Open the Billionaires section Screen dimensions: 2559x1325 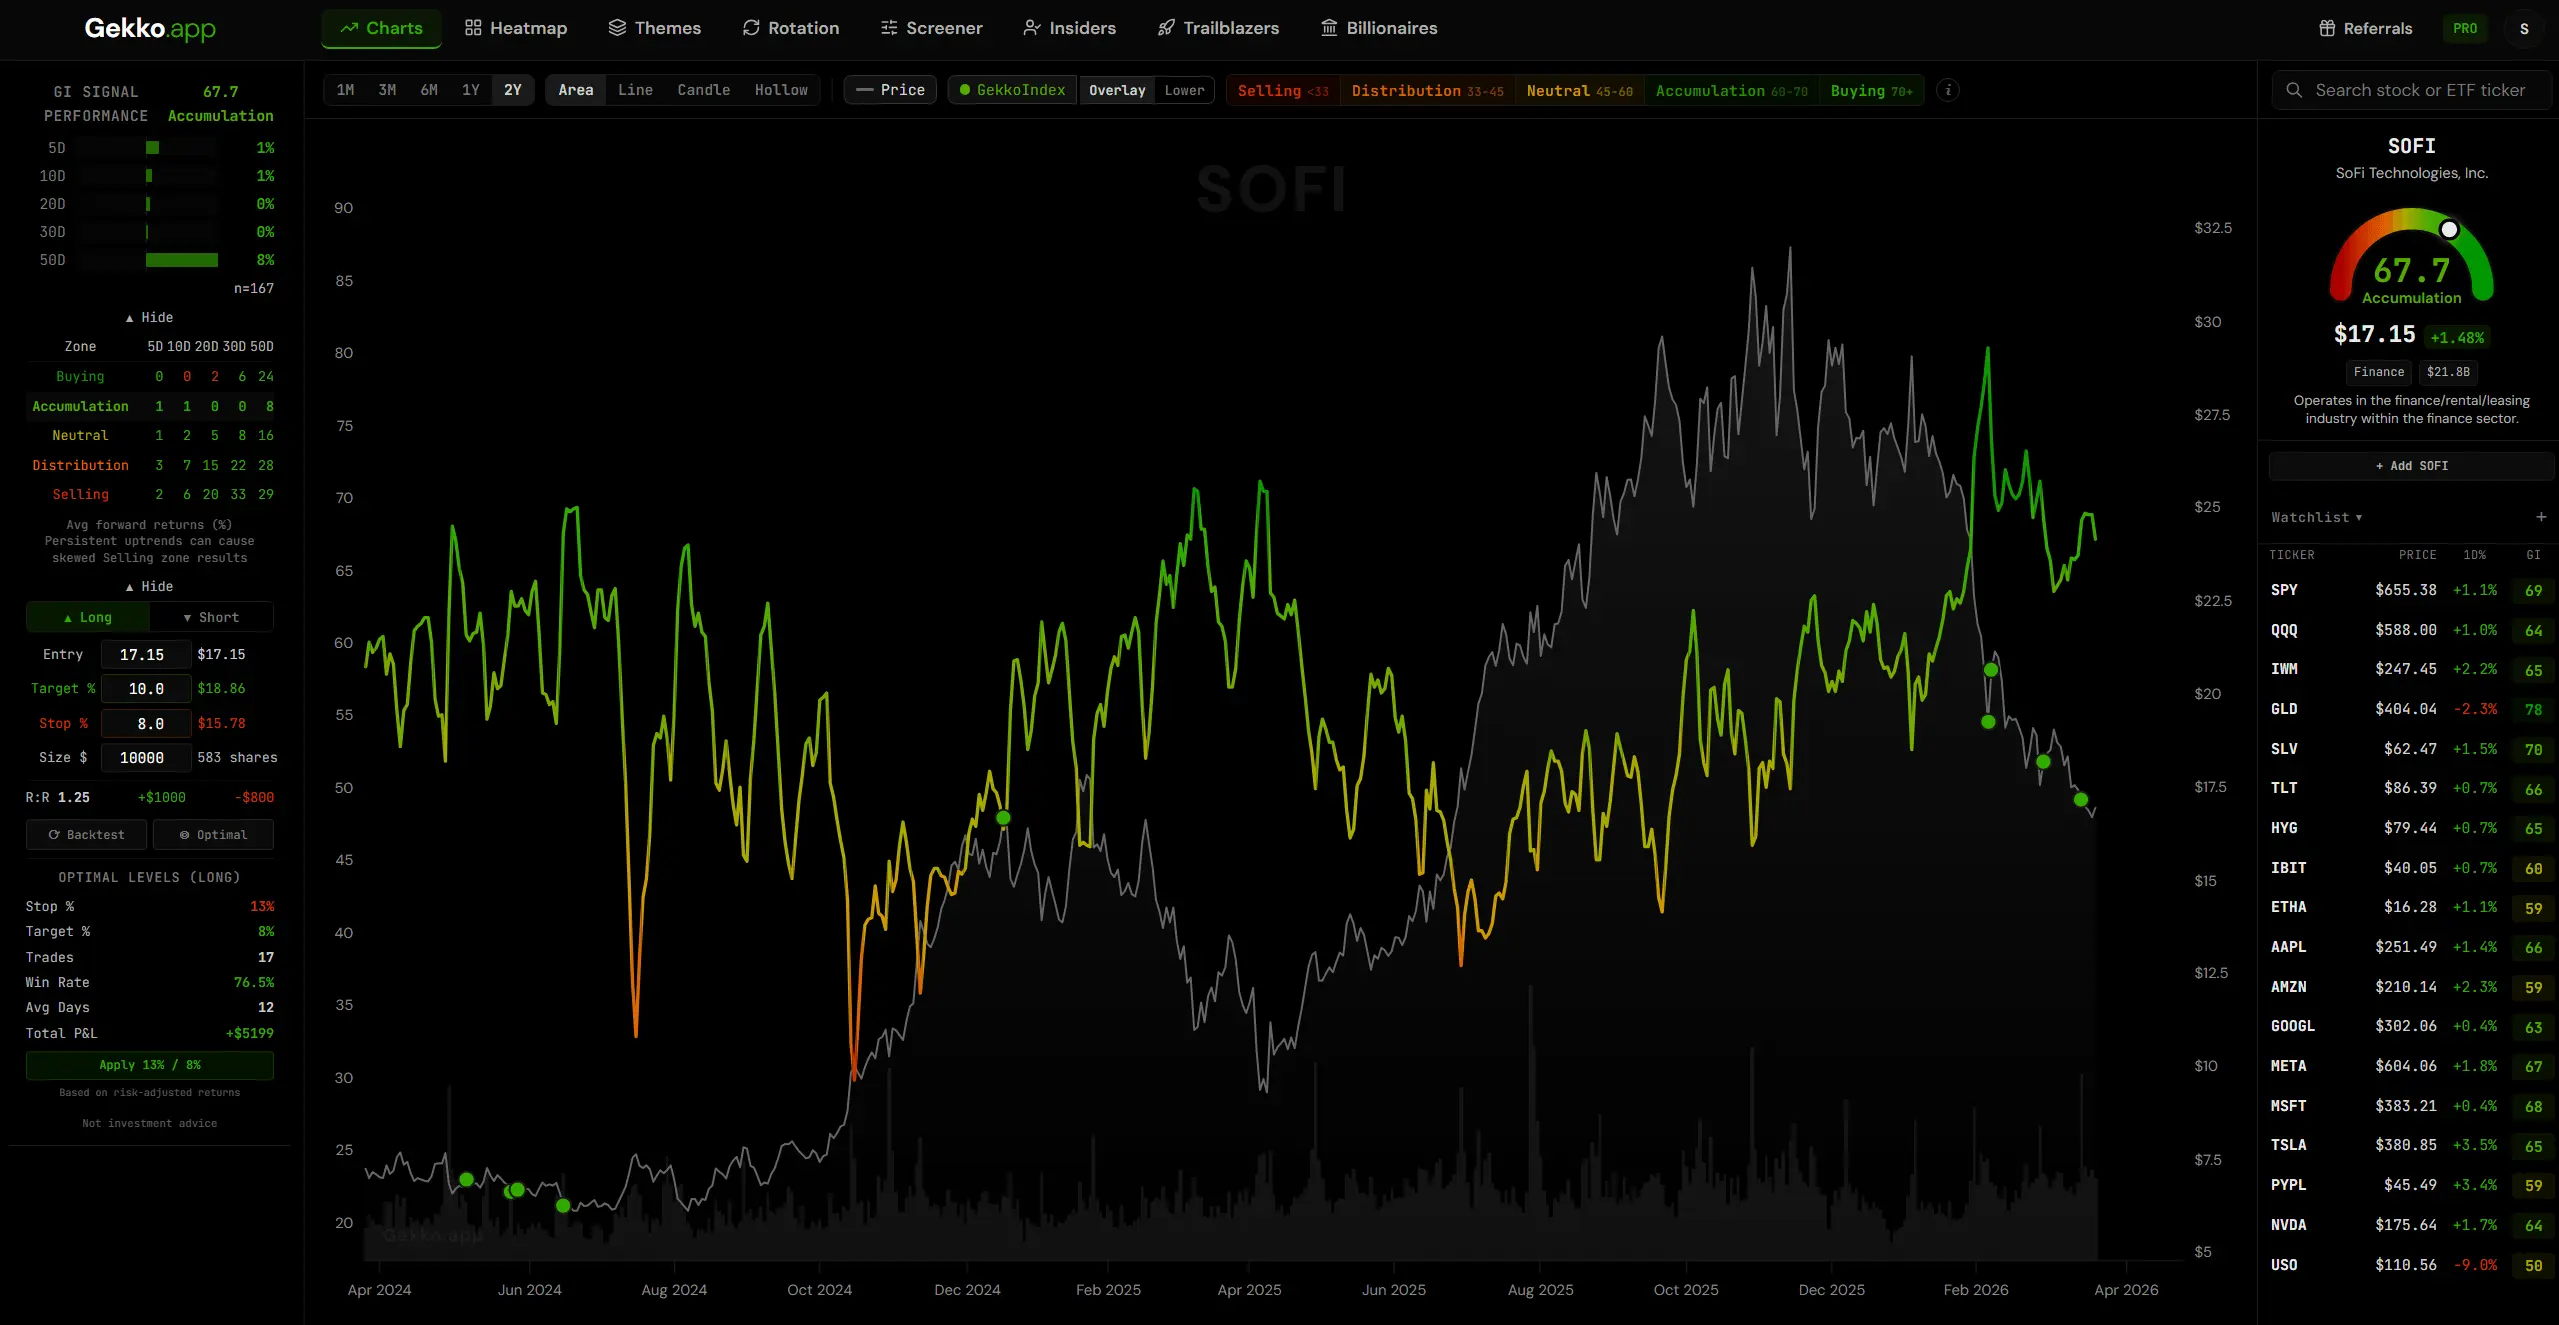pyautogui.click(x=1378, y=28)
